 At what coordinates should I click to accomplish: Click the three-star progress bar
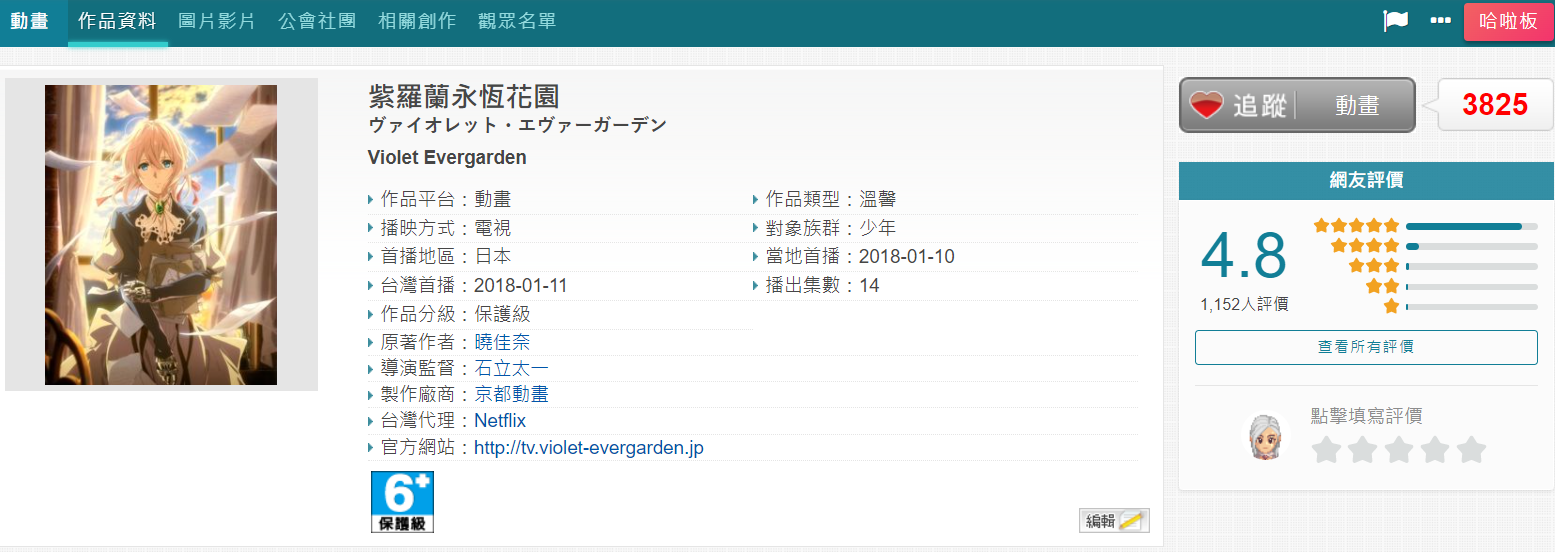pos(1472,266)
